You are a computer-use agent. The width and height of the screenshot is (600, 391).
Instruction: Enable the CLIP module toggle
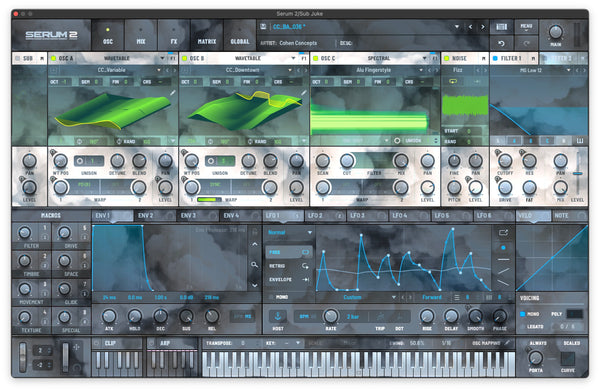pos(97,343)
